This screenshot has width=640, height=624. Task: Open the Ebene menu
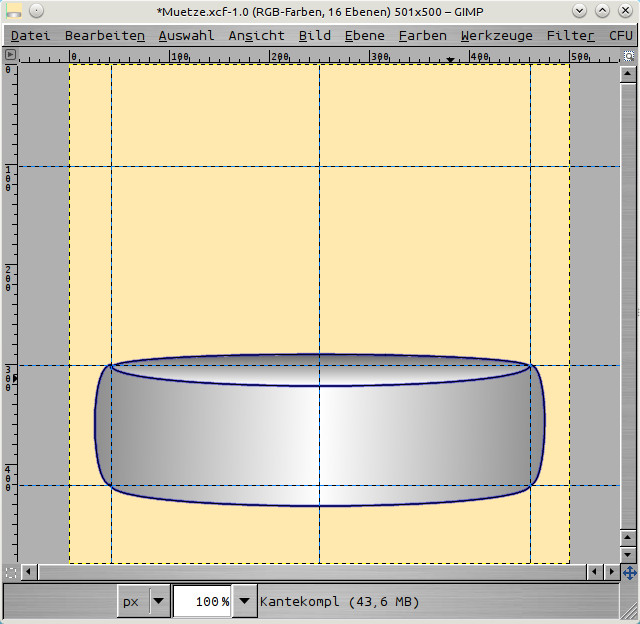[x=364, y=36]
